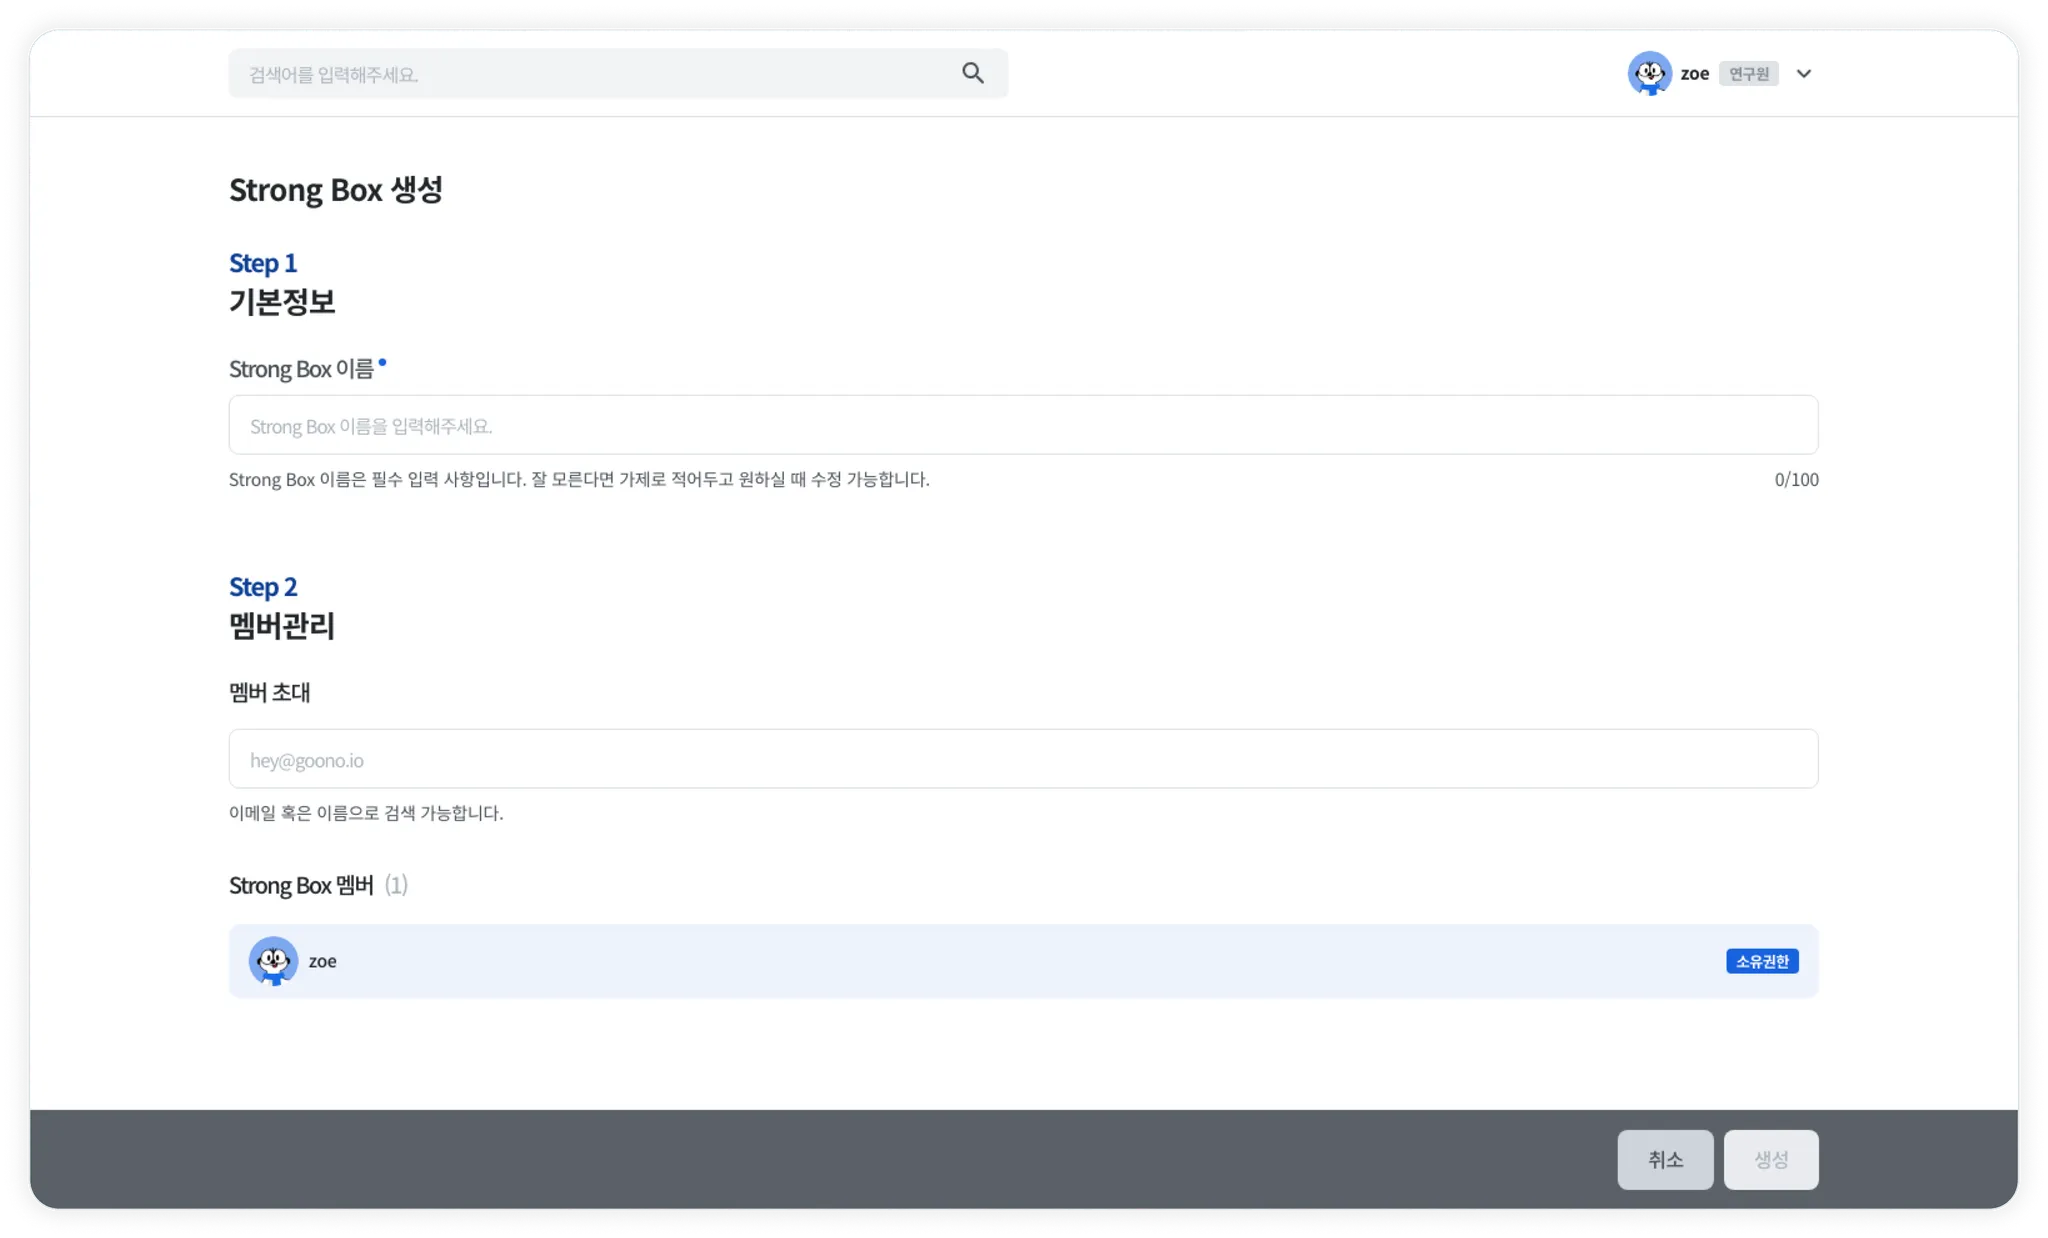The height and width of the screenshot is (1238, 2048).
Task: Click the Strong Box 생성 page title
Action: tap(336, 190)
